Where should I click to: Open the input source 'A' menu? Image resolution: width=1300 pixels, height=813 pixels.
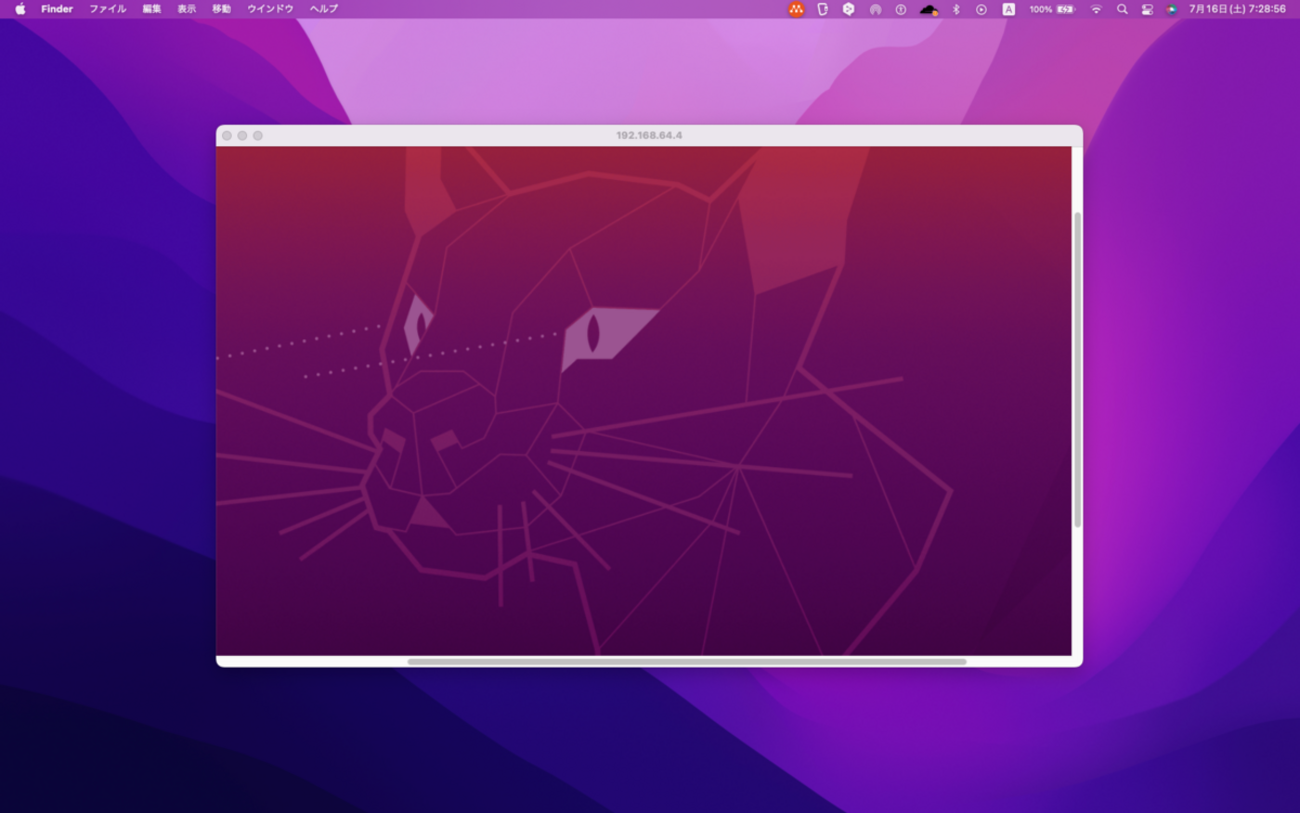(1008, 9)
